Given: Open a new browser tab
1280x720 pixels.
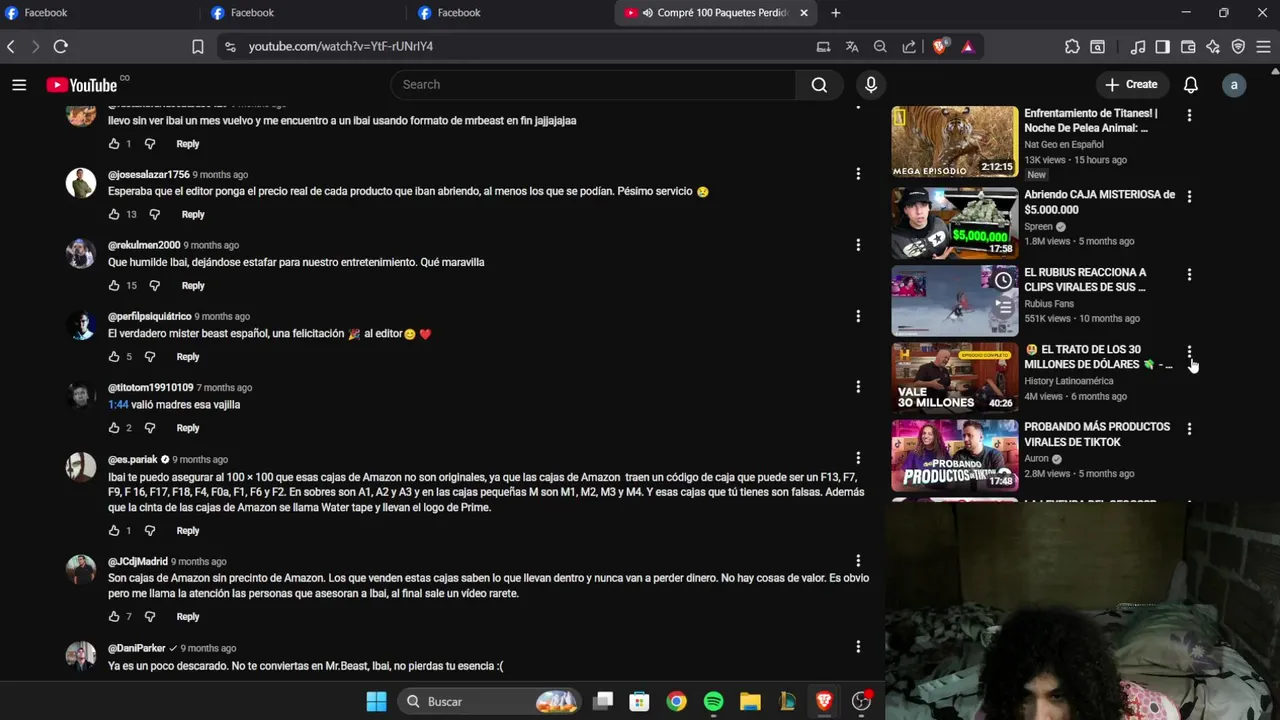Looking at the screenshot, I should pos(836,13).
